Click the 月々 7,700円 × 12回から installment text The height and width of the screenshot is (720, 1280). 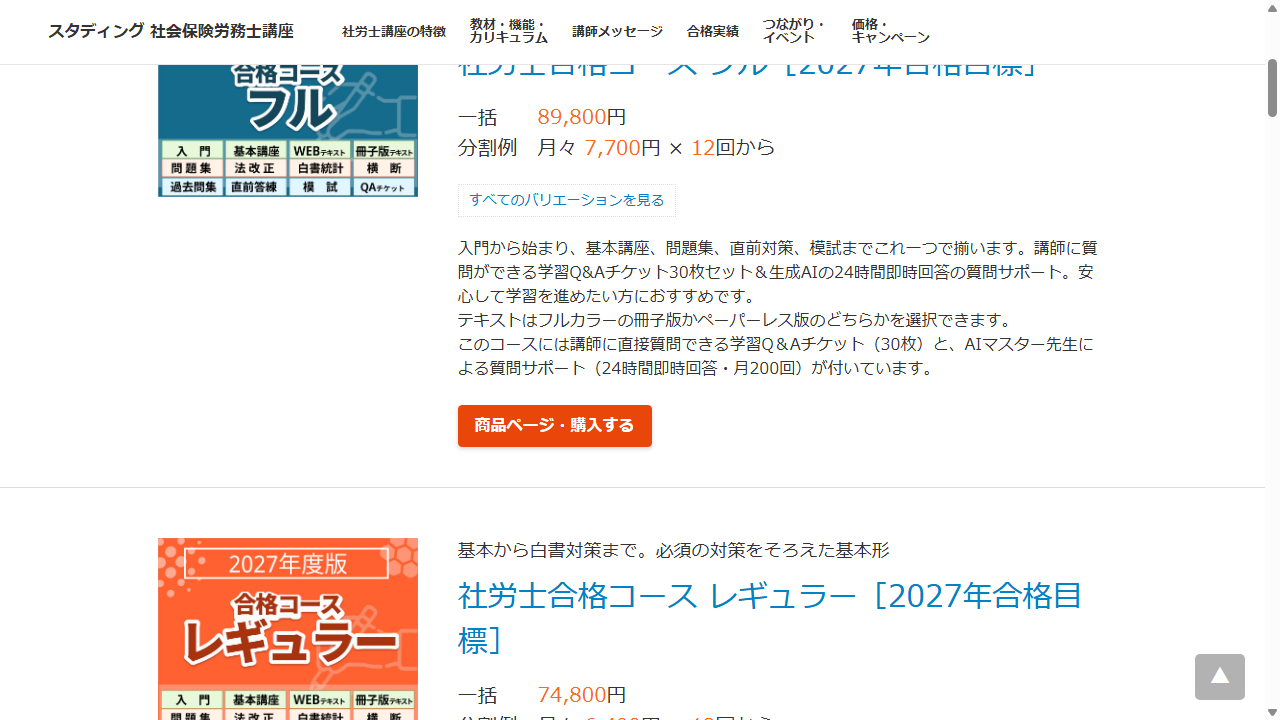[x=656, y=148]
